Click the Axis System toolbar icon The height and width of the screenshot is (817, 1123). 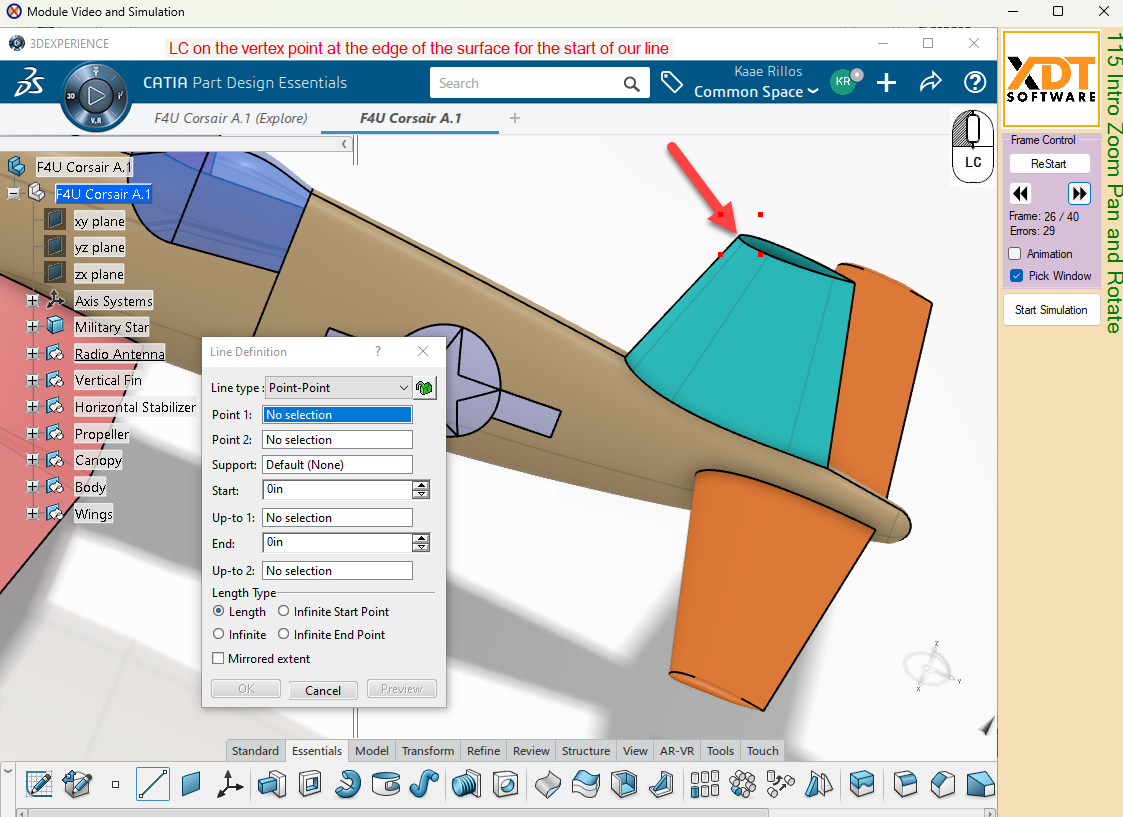click(229, 784)
